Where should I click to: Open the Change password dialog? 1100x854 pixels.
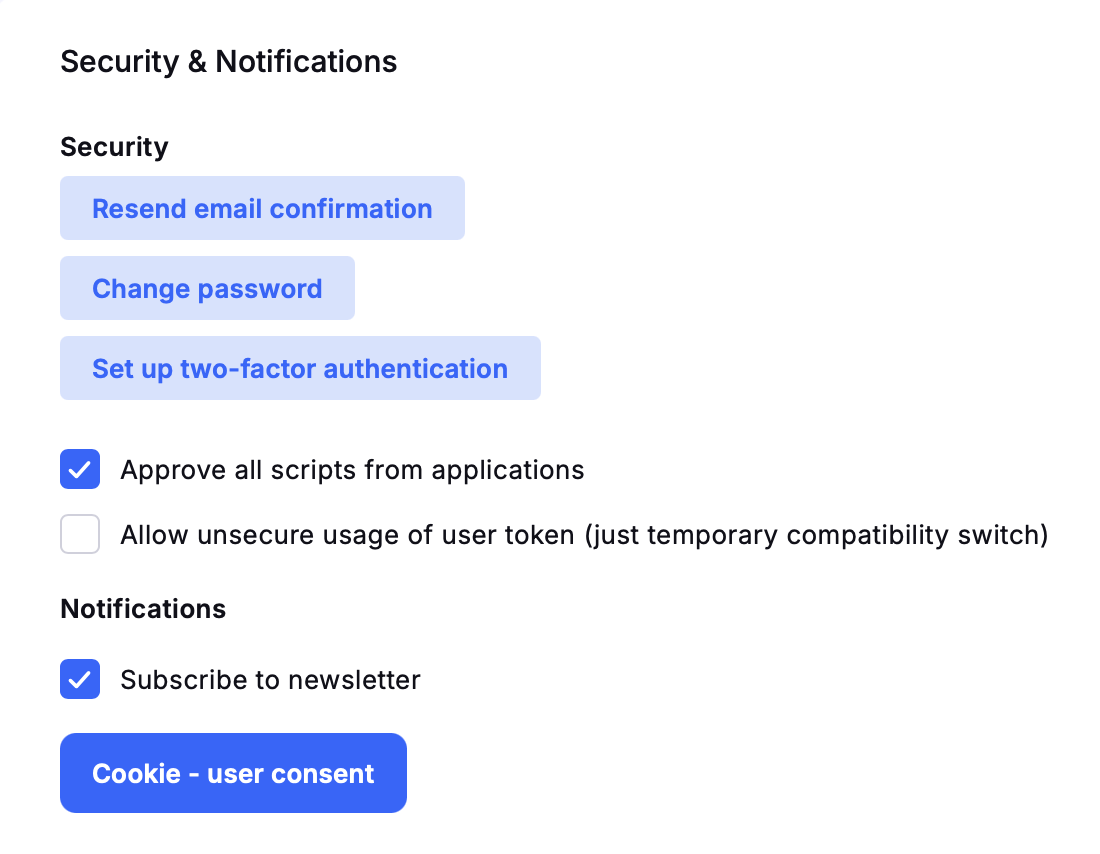click(x=207, y=288)
